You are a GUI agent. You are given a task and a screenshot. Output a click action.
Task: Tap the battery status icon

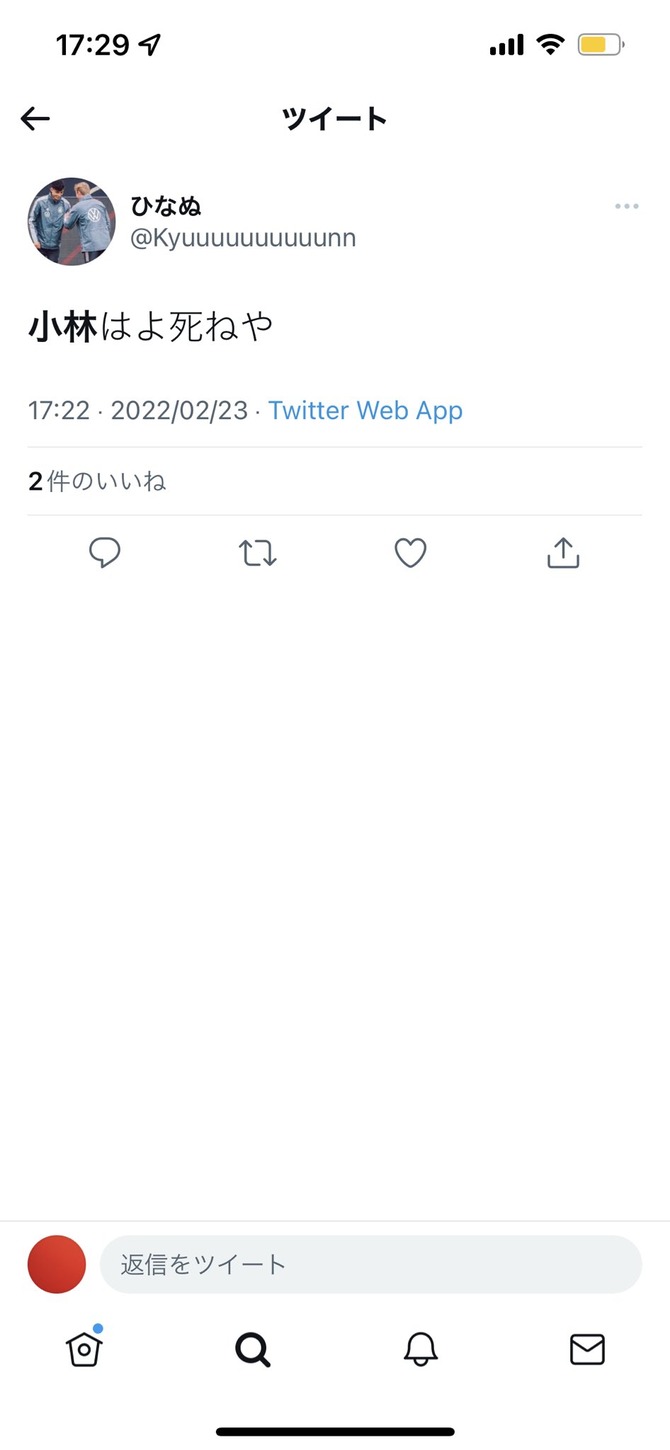[601, 44]
